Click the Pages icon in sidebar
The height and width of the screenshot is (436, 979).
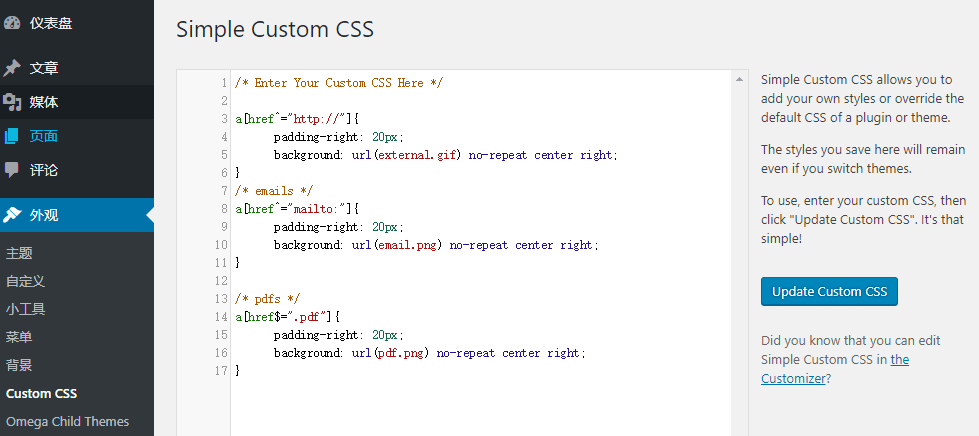pos(12,136)
